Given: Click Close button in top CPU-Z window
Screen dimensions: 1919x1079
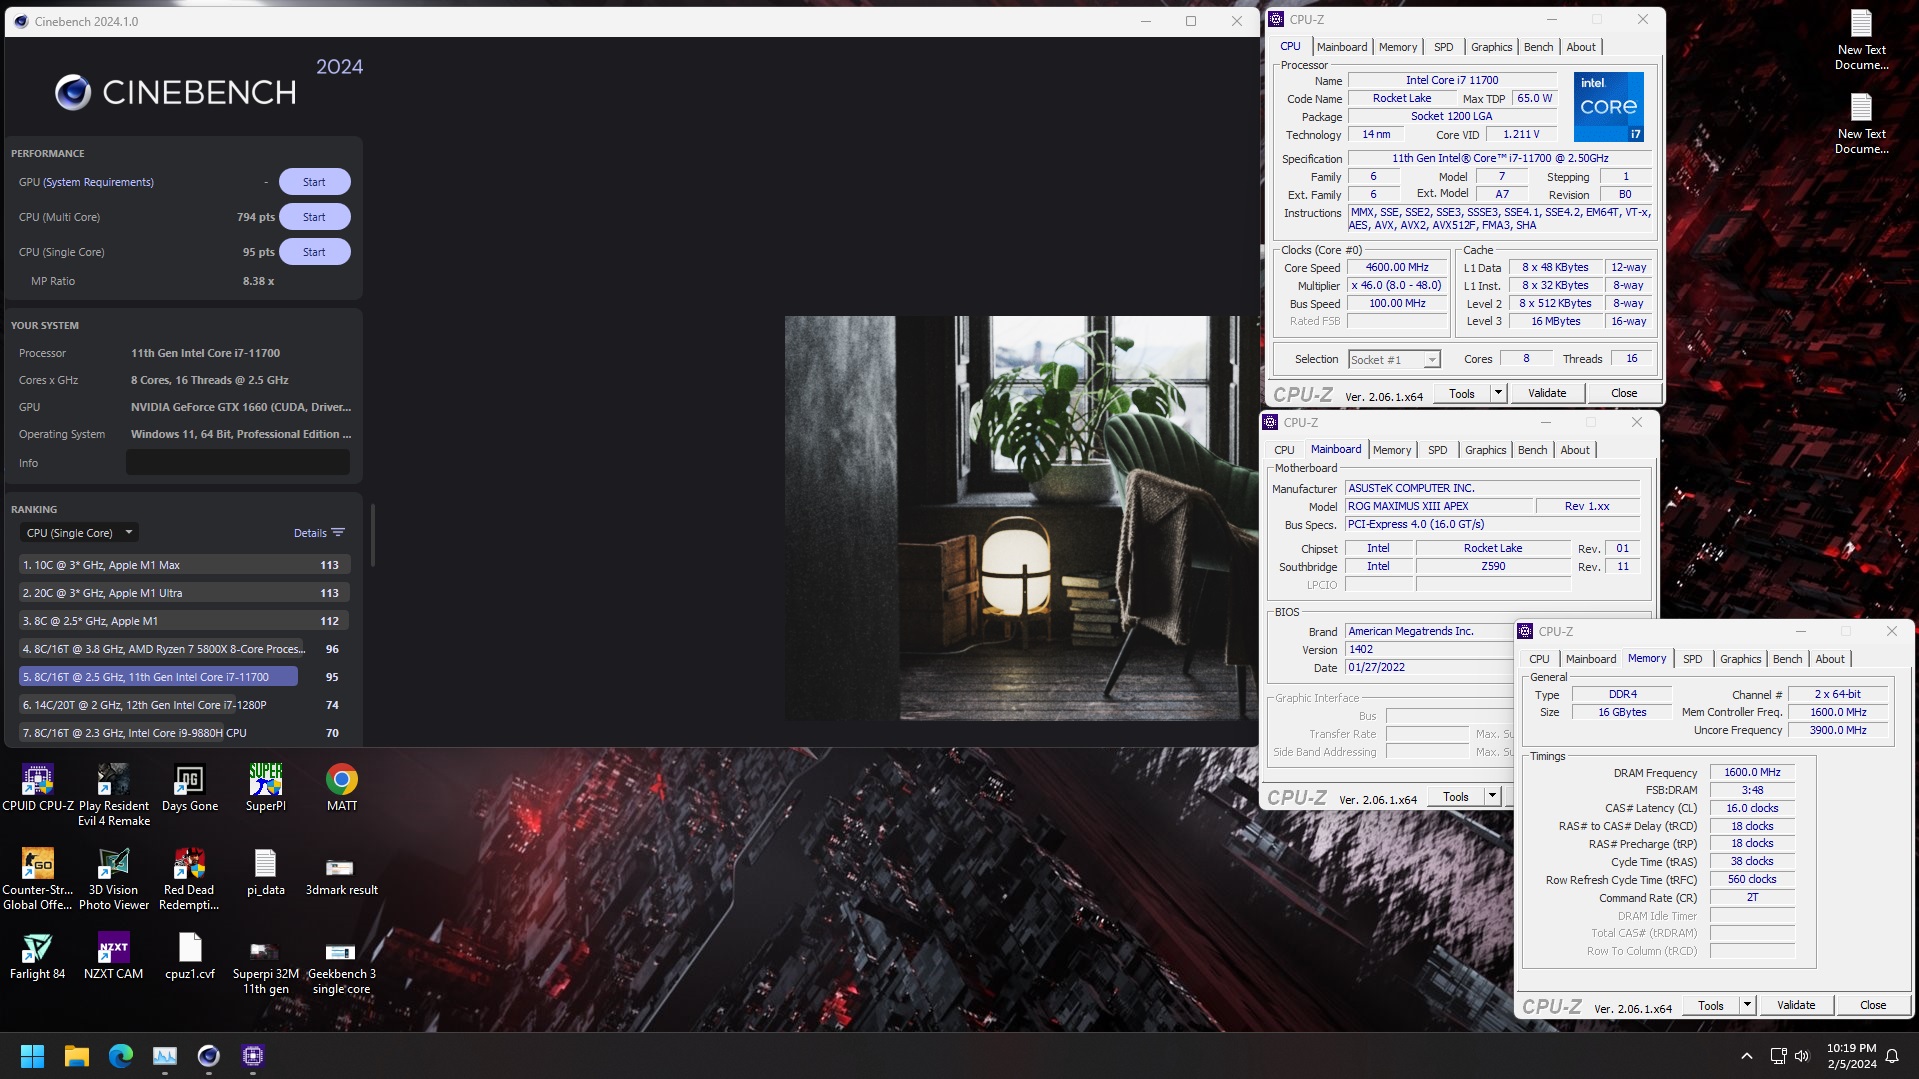Looking at the screenshot, I should pyautogui.click(x=1624, y=394).
